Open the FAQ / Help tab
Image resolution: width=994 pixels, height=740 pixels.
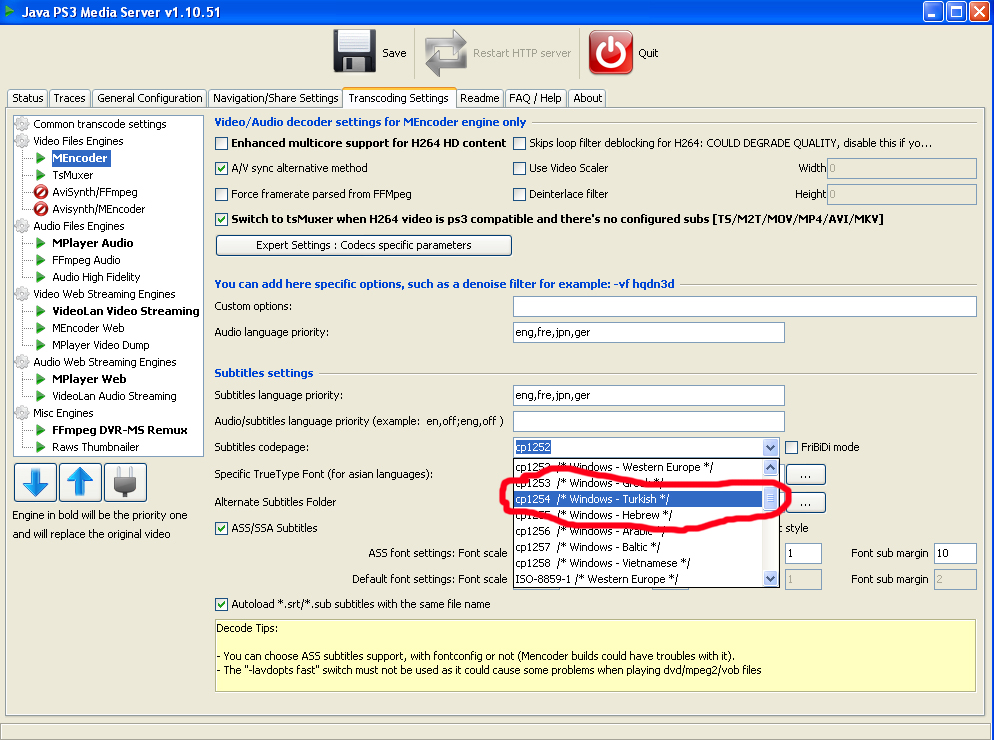[535, 98]
